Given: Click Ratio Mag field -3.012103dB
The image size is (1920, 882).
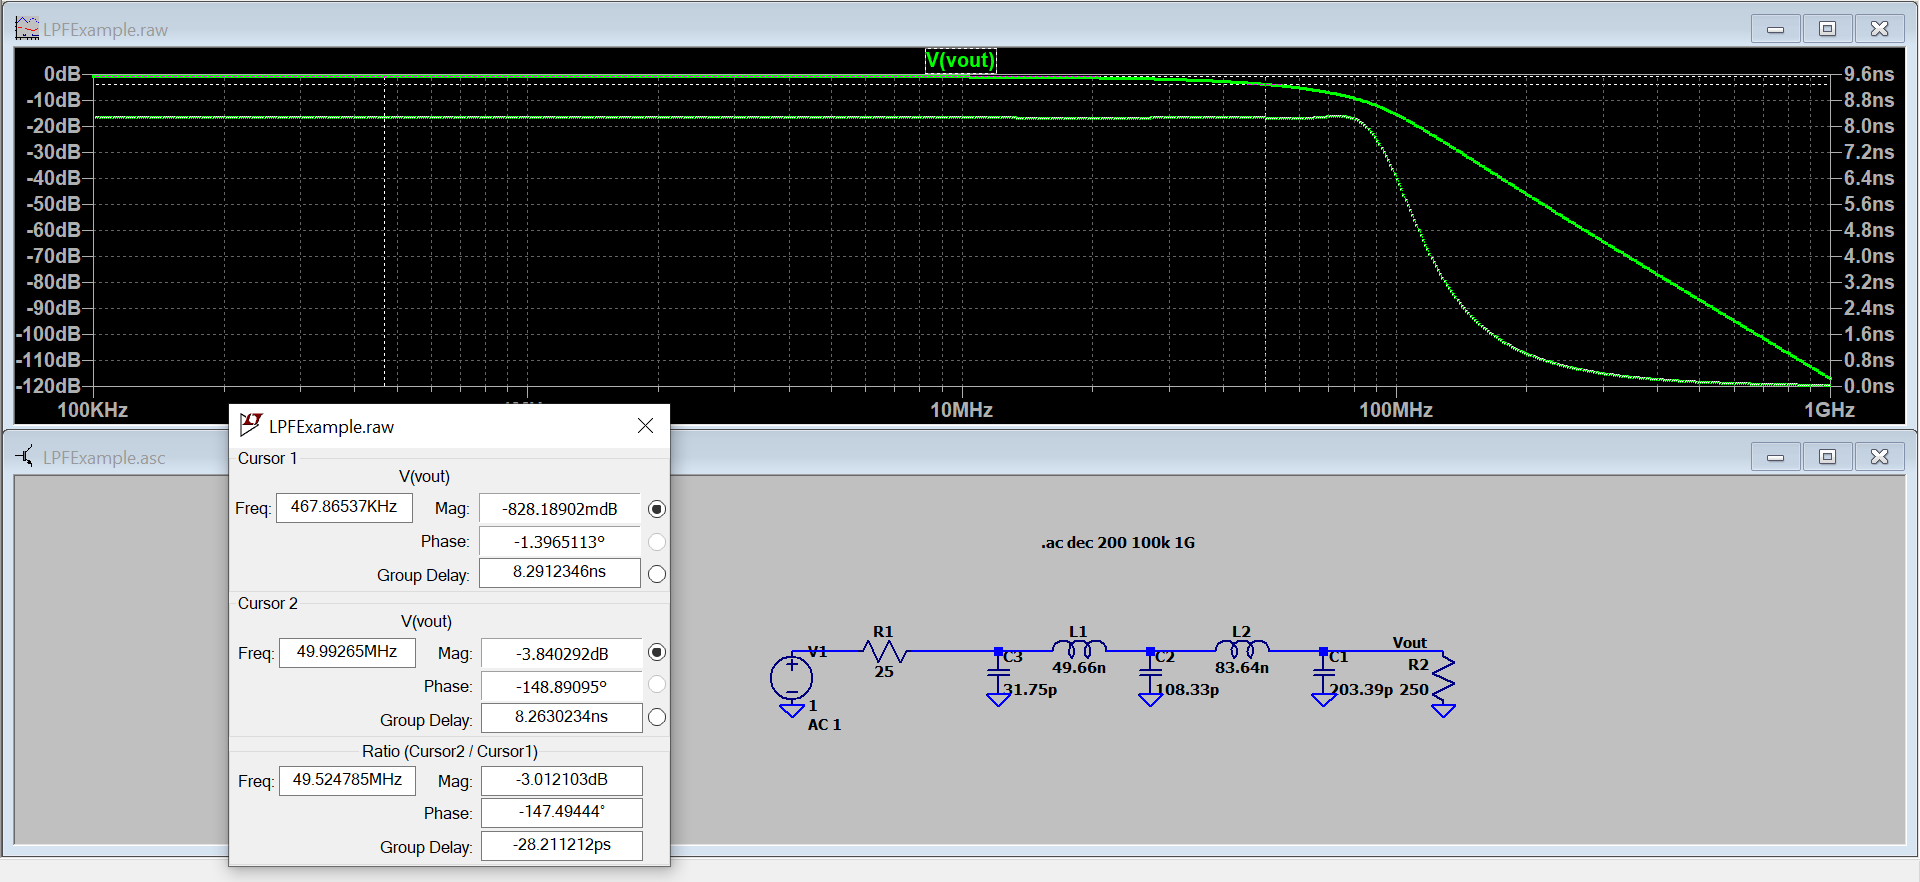Looking at the screenshot, I should (x=562, y=780).
